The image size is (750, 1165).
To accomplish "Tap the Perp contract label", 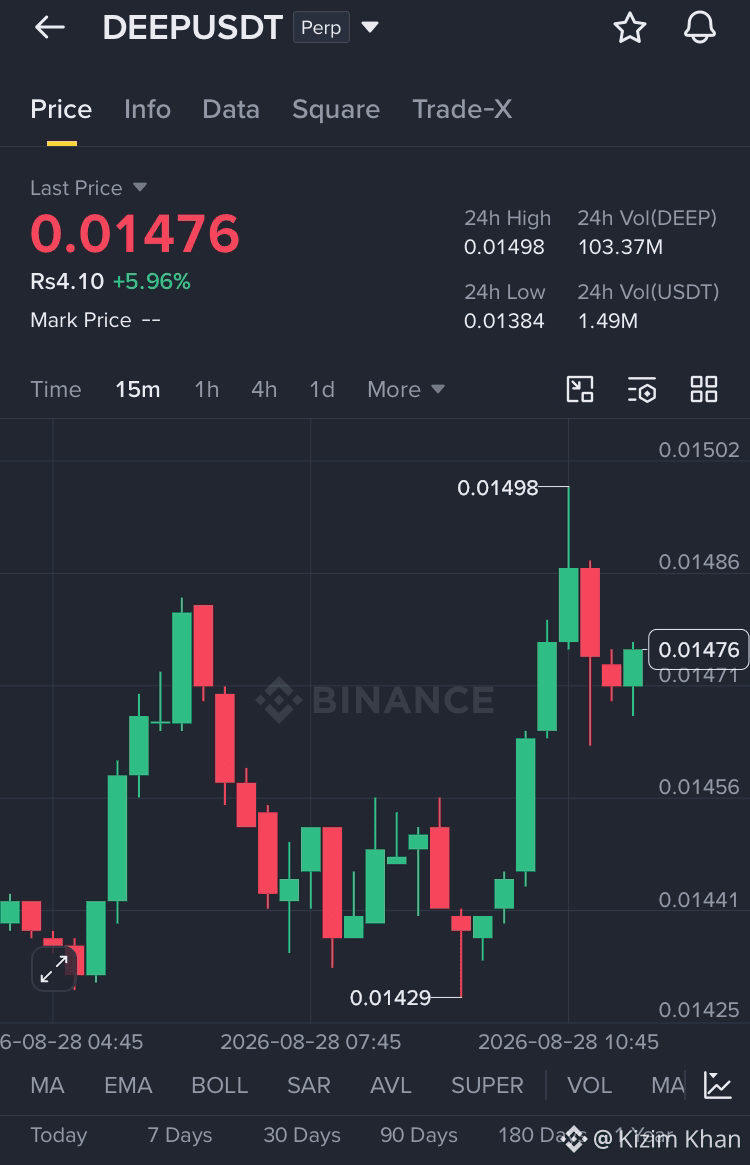I will pos(321,27).
